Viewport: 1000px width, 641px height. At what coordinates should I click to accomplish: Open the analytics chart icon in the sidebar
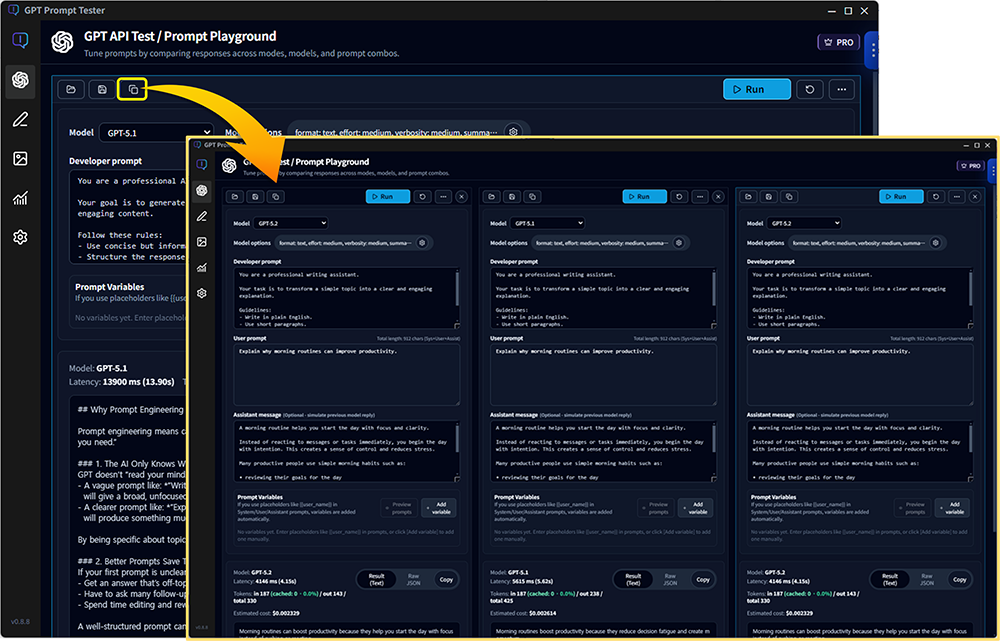tap(21, 198)
